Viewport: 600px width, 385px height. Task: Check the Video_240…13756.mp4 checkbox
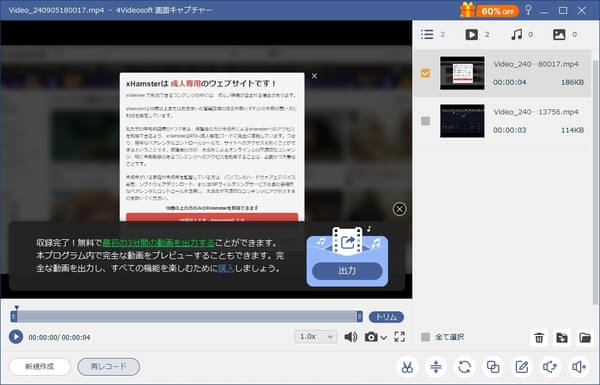tap(425, 121)
